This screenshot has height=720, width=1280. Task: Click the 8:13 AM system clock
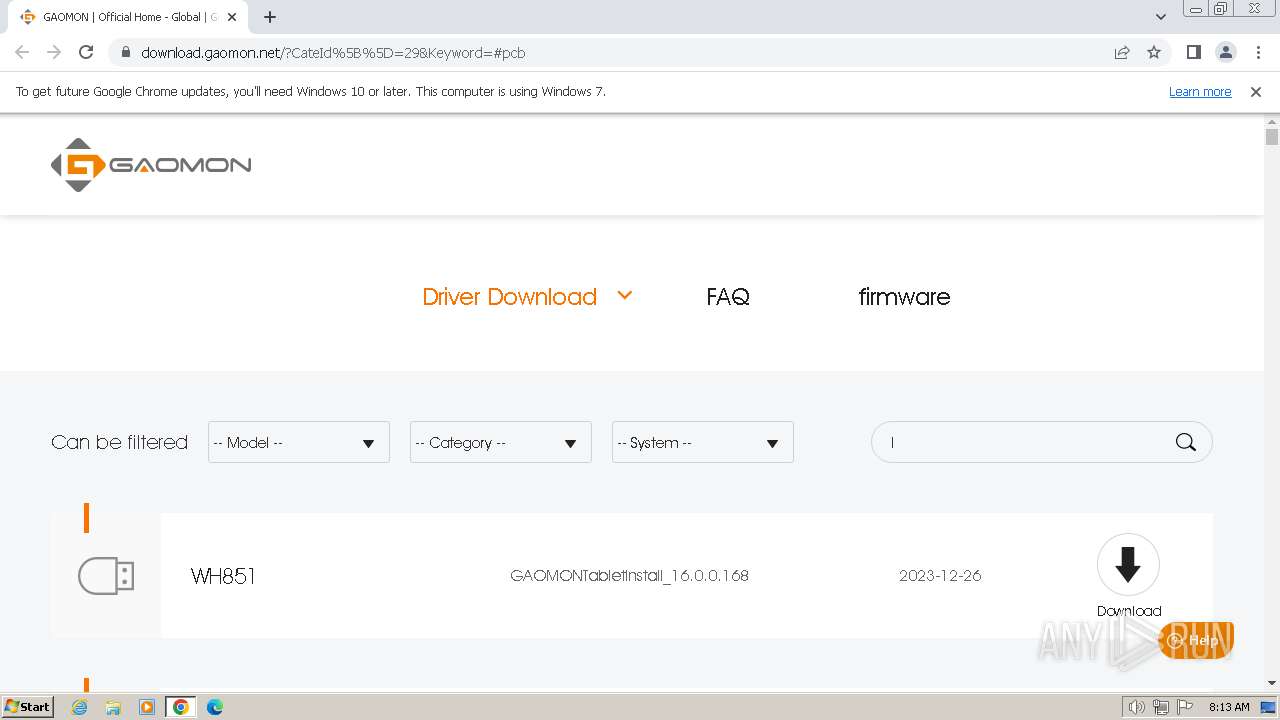pos(1229,707)
